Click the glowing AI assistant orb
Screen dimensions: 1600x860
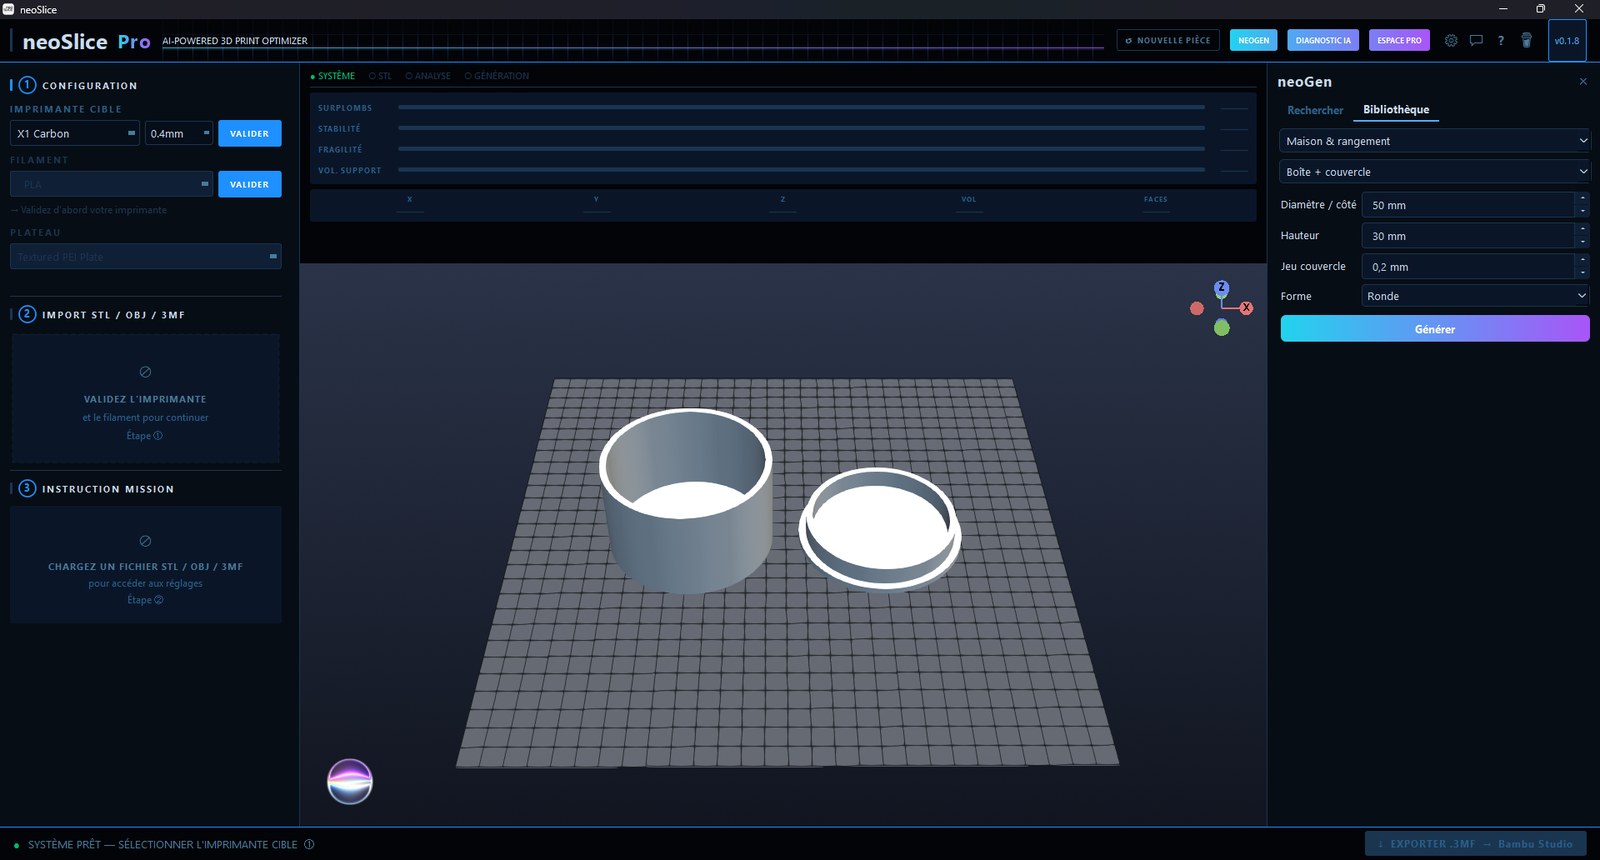(350, 782)
